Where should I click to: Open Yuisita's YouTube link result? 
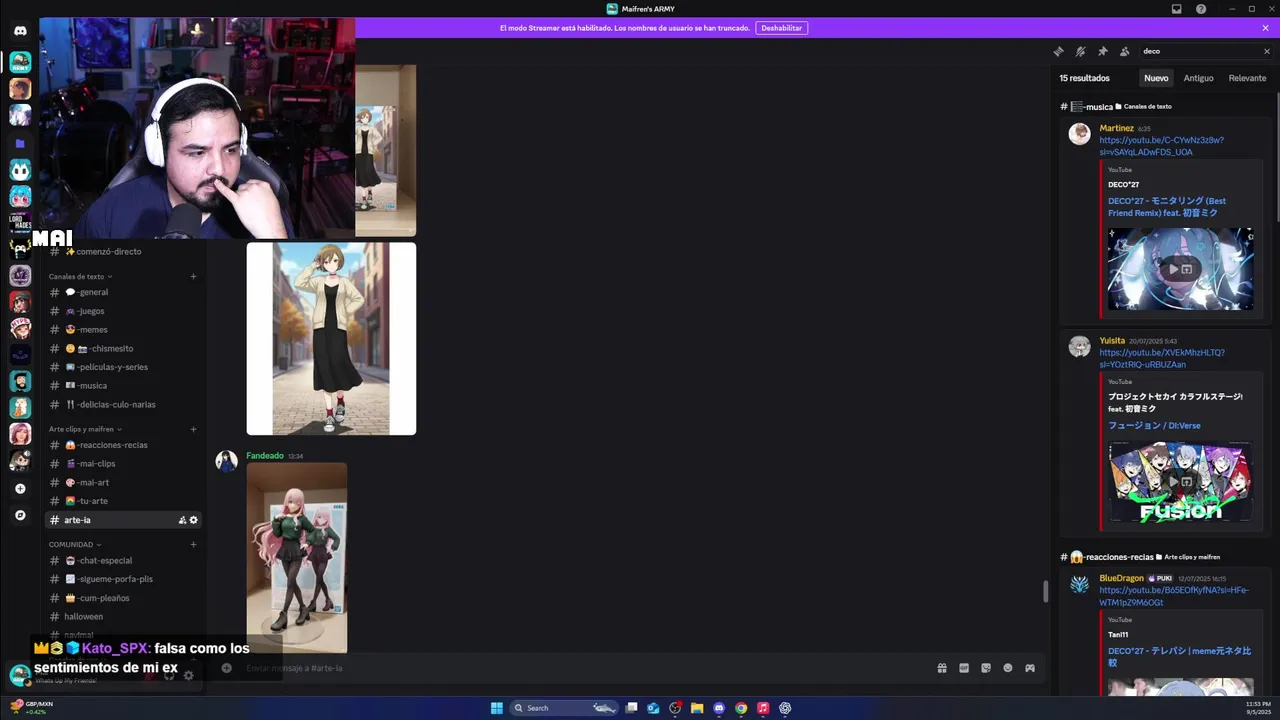1161,358
